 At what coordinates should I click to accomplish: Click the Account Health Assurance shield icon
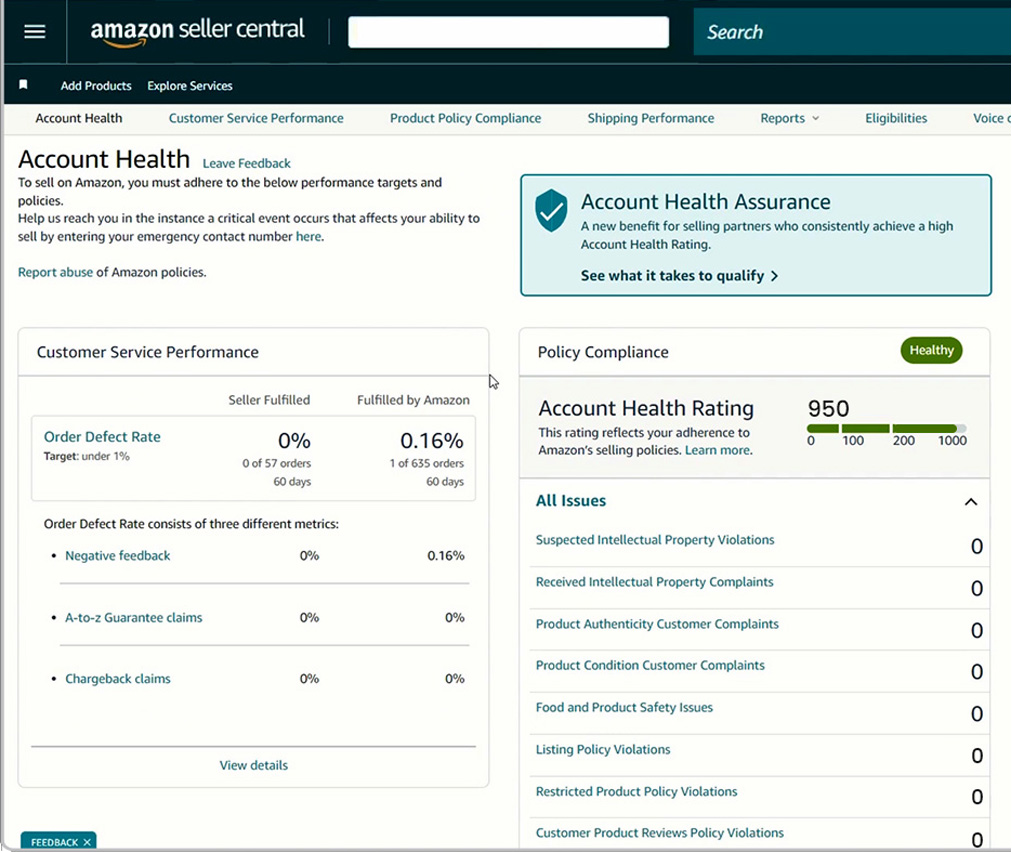point(551,212)
